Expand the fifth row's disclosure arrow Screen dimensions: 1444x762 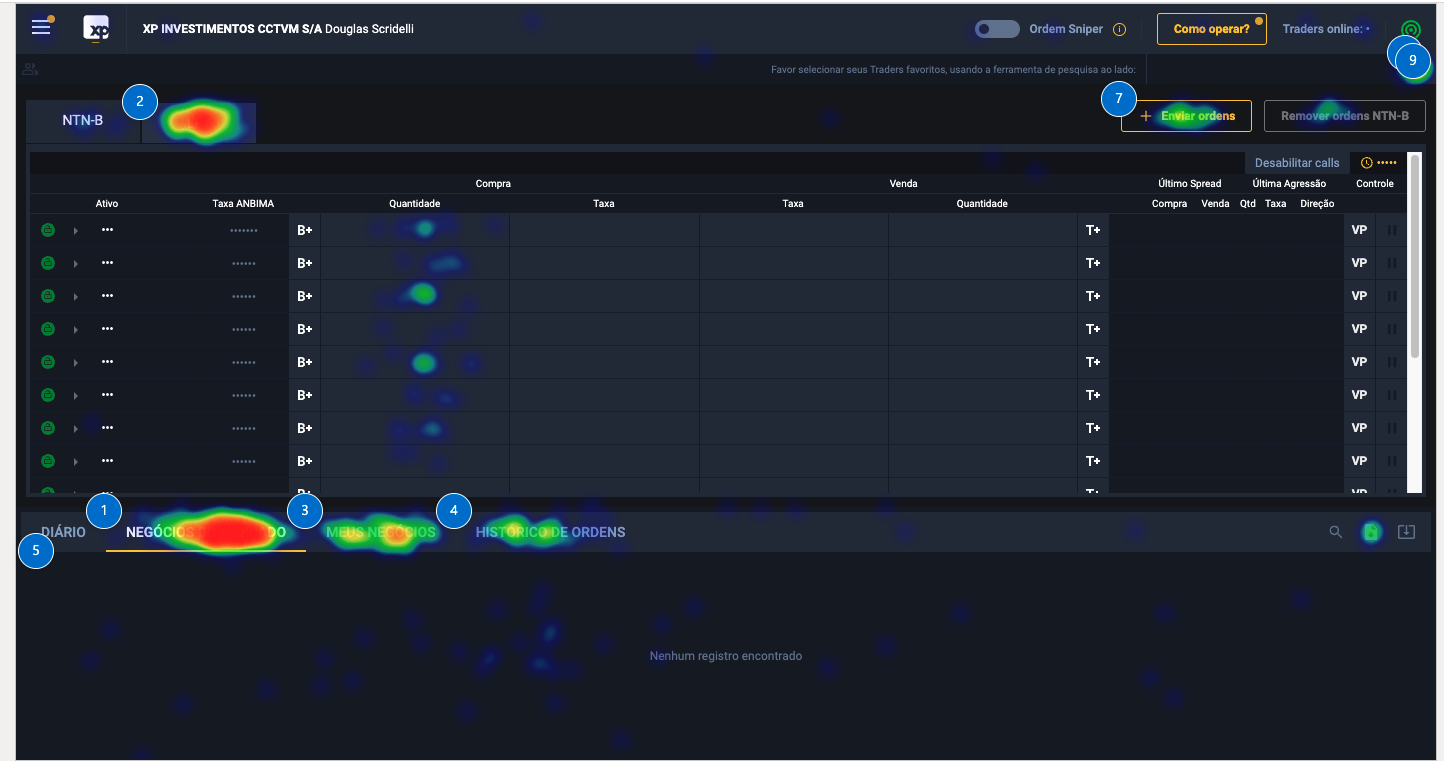pyautogui.click(x=76, y=363)
